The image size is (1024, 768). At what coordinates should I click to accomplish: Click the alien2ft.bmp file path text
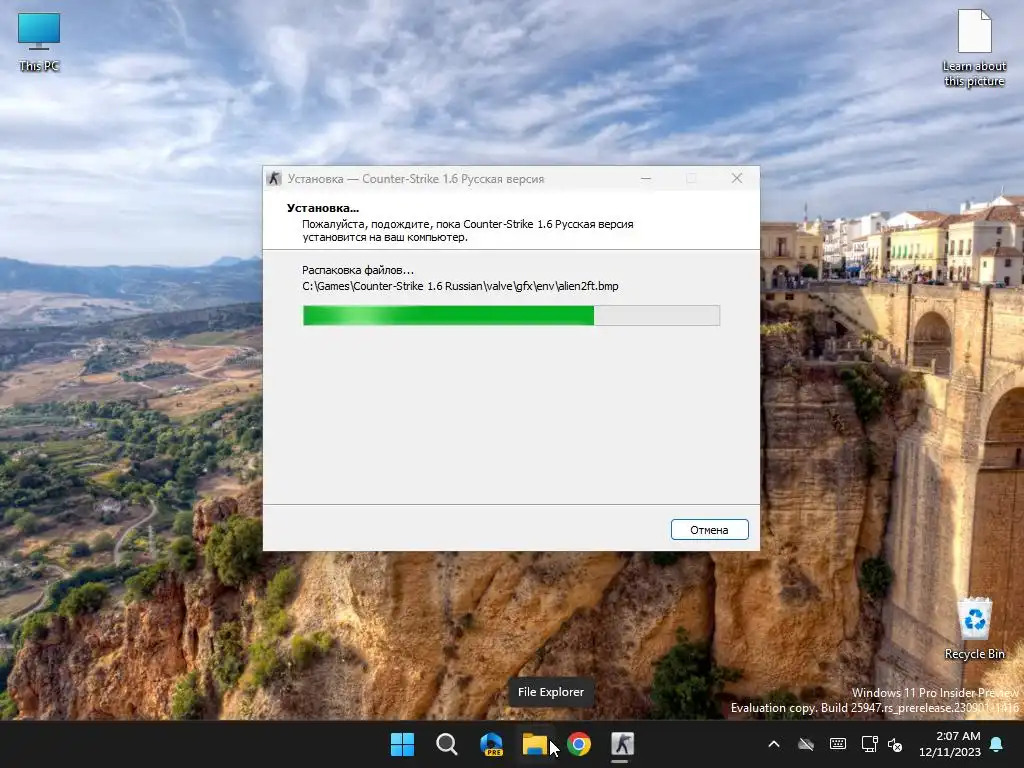pyautogui.click(x=460, y=286)
